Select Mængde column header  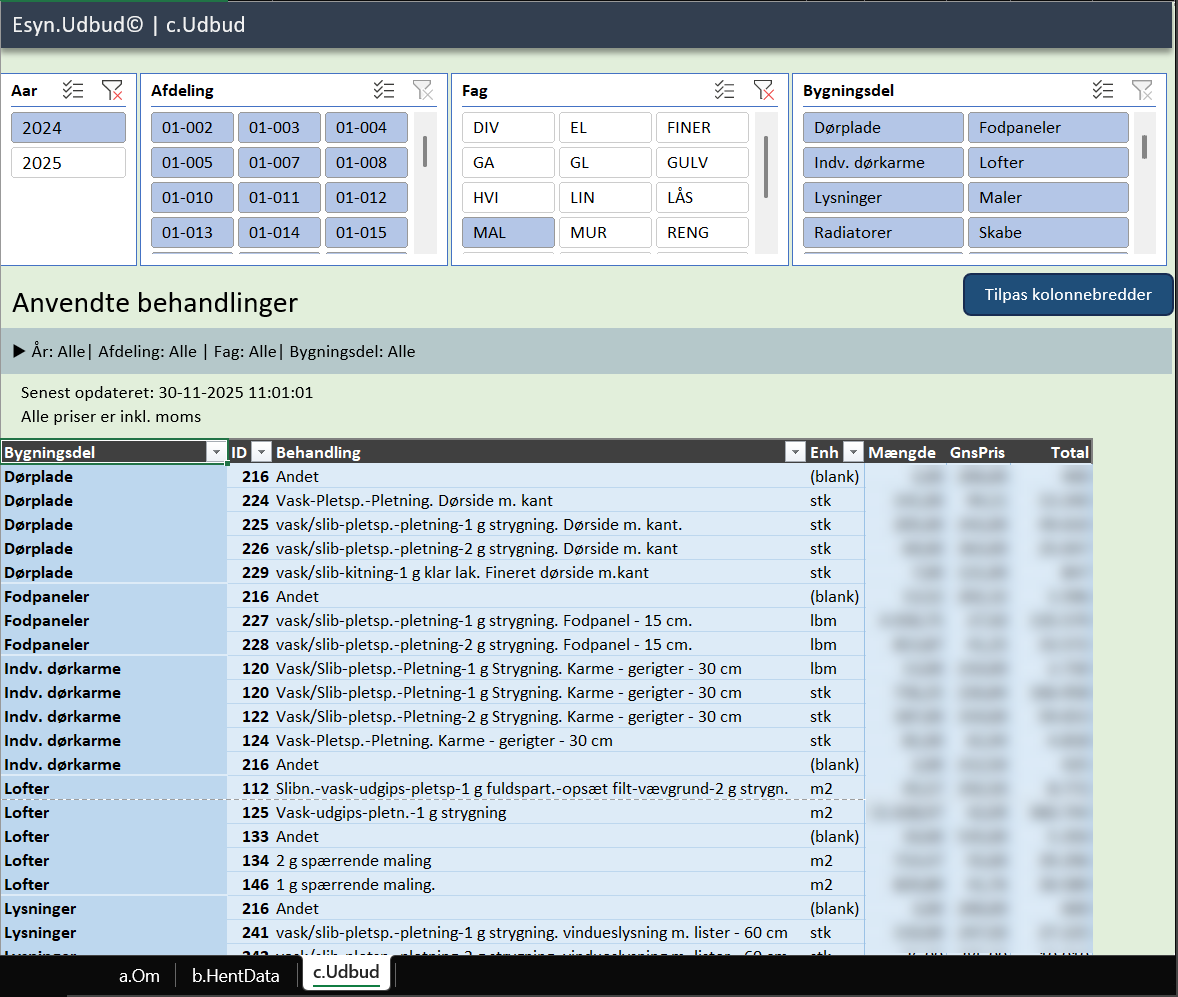point(902,452)
